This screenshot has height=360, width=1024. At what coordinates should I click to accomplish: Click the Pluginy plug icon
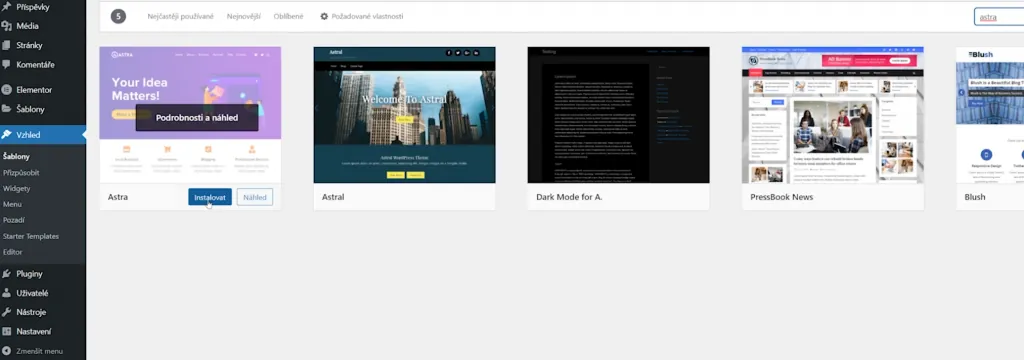coord(7,274)
